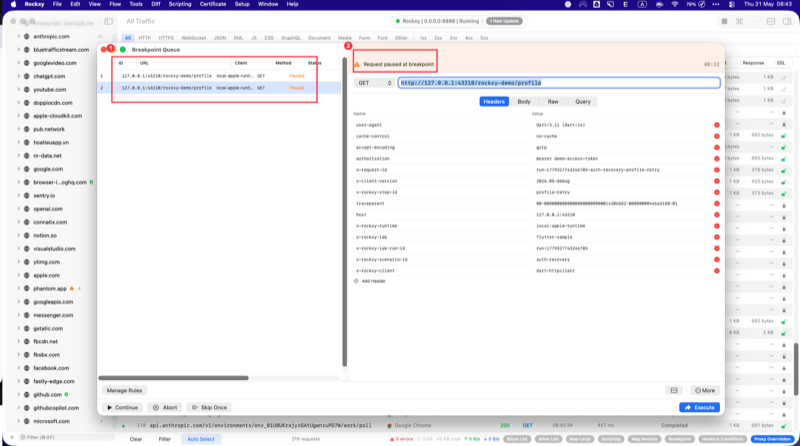The width and height of the screenshot is (800, 446).
Task: Open the Certificate menu in the menu bar
Action: coord(213,4)
